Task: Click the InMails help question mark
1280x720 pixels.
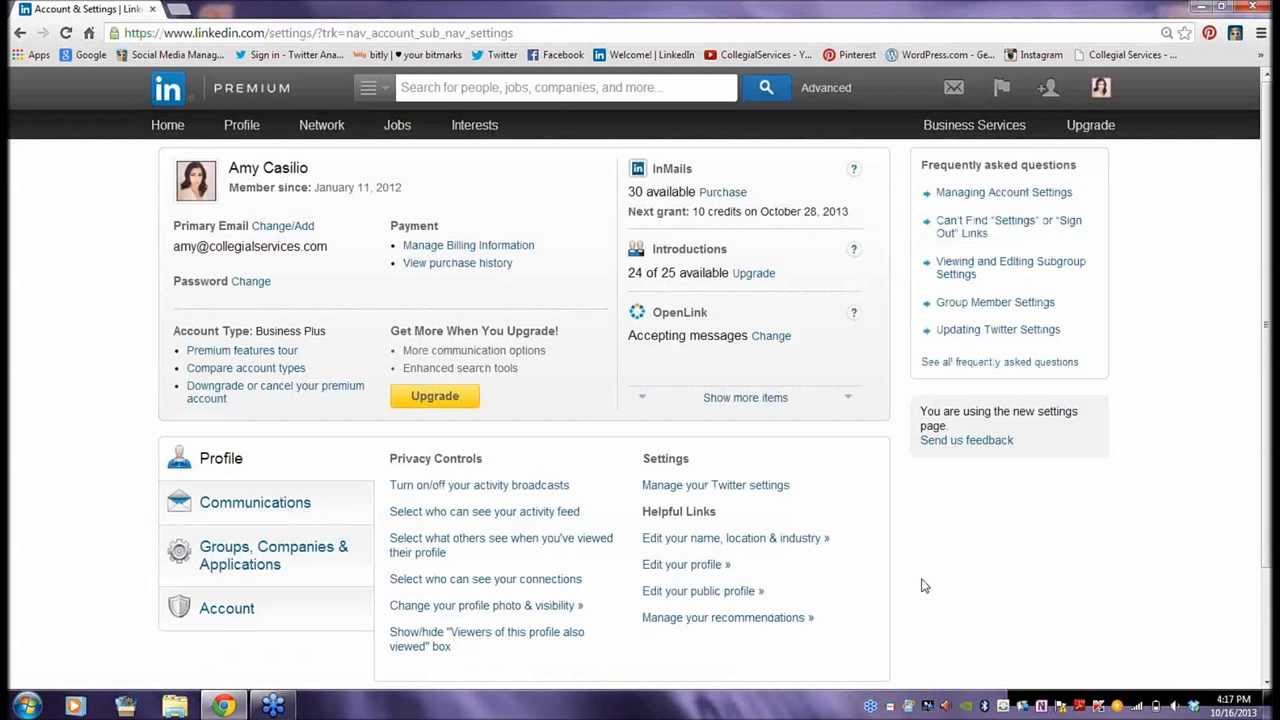Action: click(853, 169)
